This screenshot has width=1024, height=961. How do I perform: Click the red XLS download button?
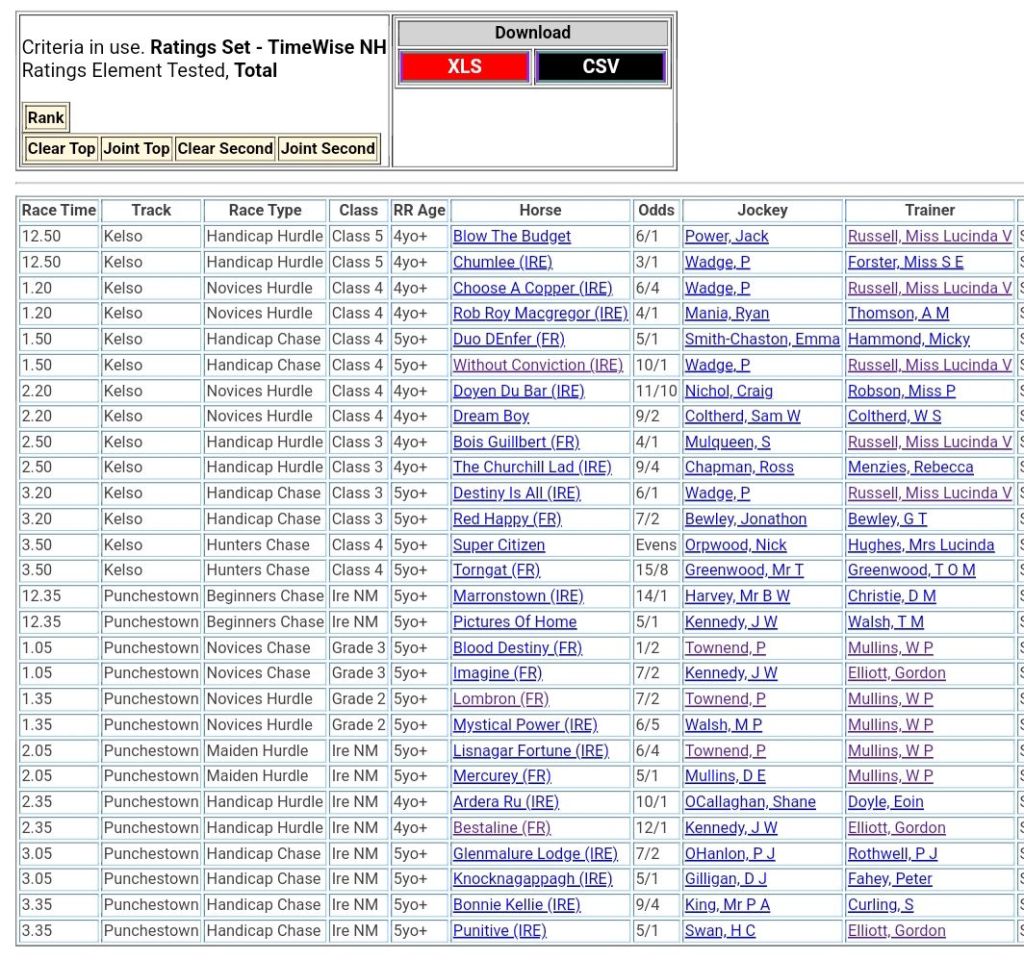(464, 67)
